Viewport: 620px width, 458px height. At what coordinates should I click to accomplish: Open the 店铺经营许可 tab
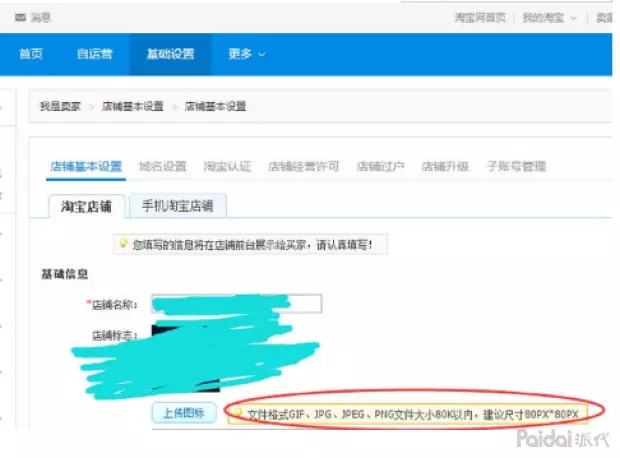coord(304,167)
